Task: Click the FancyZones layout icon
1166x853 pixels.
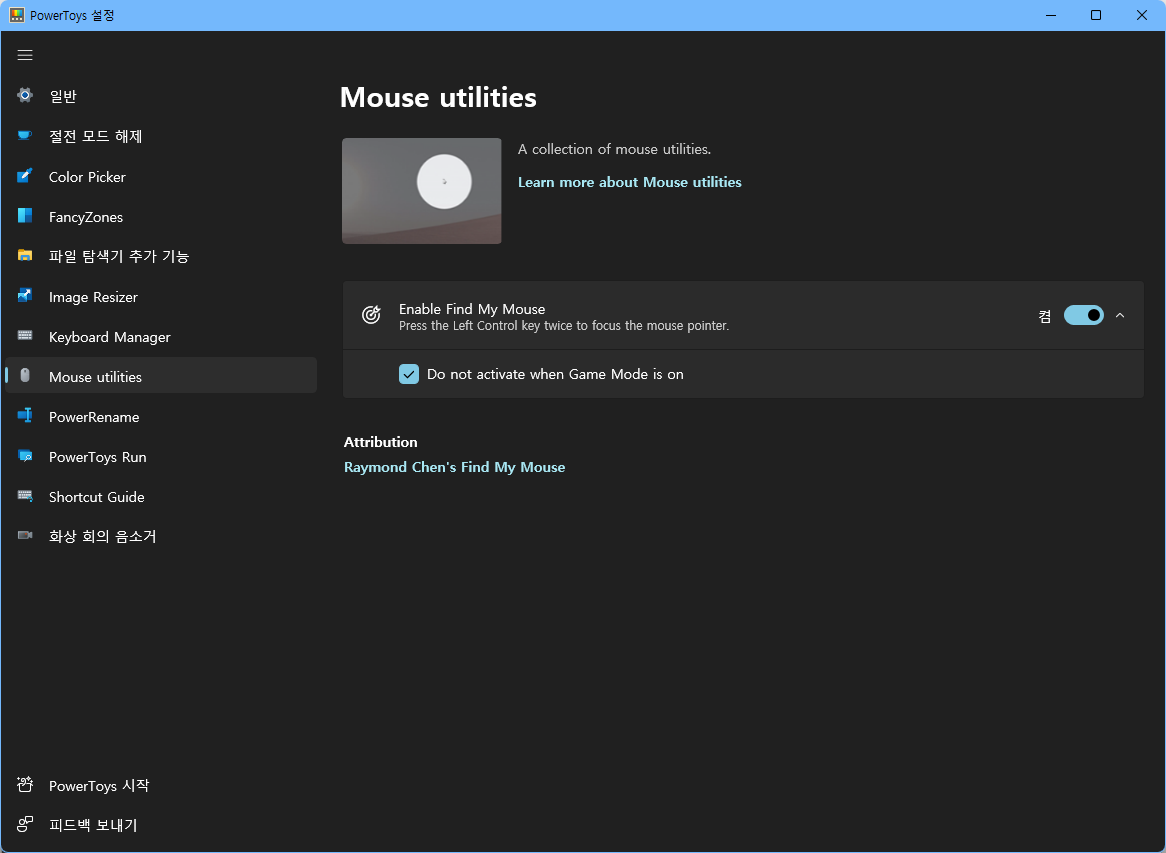Action: (x=25, y=216)
